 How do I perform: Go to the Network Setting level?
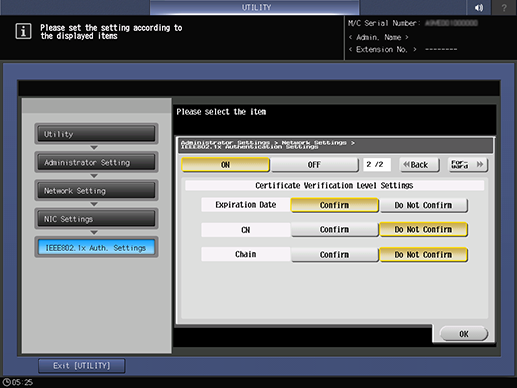pos(96,191)
